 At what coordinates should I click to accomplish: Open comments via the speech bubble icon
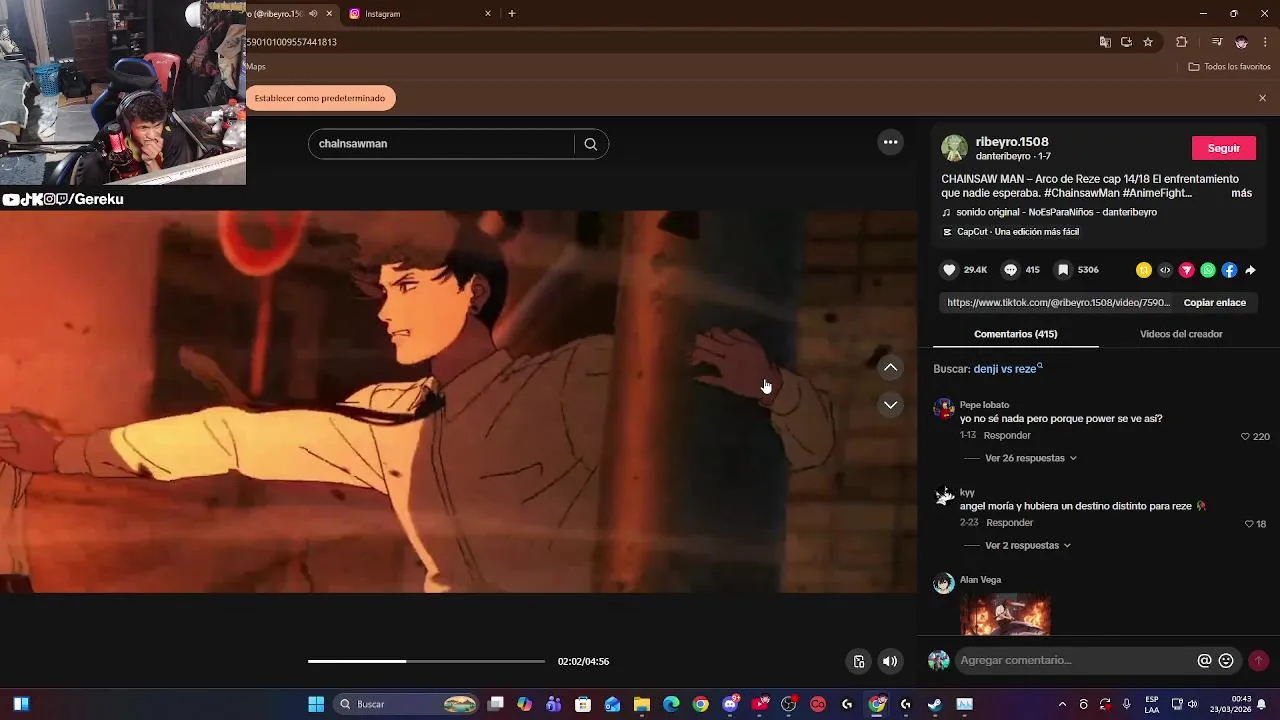(x=1011, y=270)
